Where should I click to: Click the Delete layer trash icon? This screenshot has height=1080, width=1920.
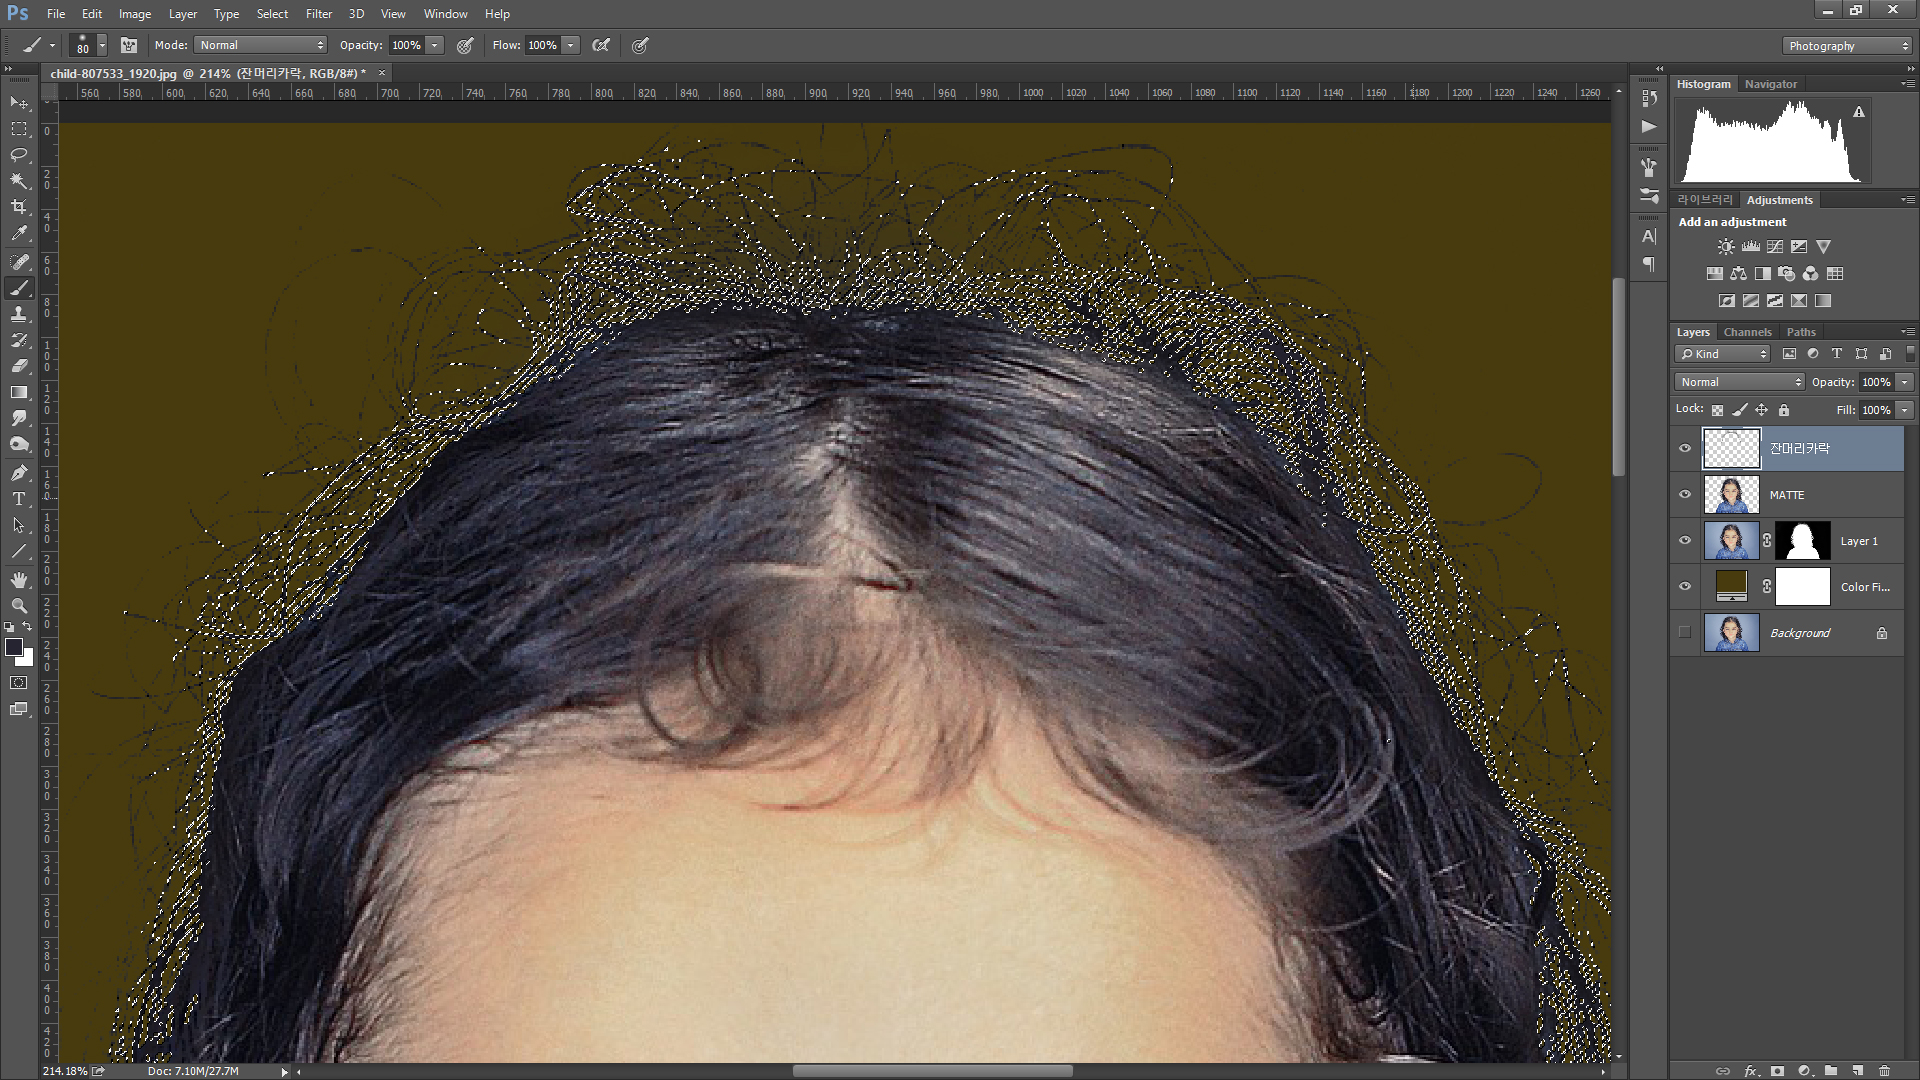click(x=1884, y=1070)
